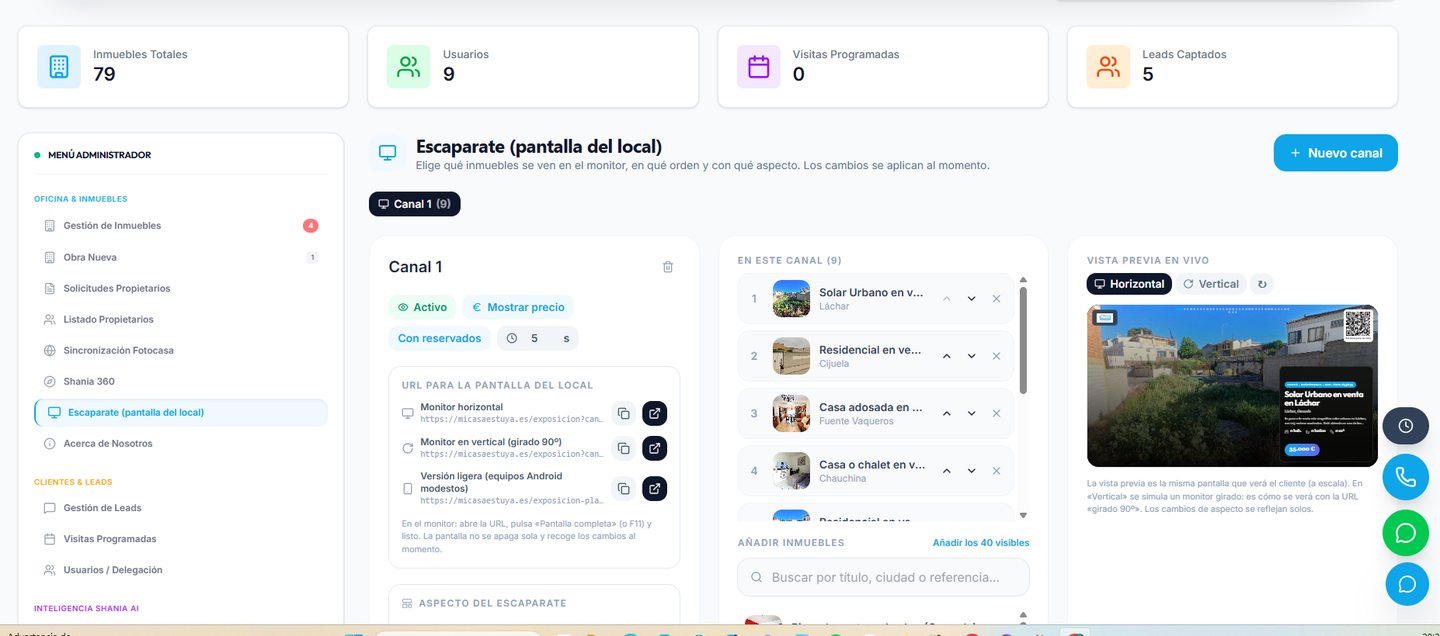Open the Usuarios / Delegación menu item
Viewport: 1440px width, 636px height.
tap(181, 570)
